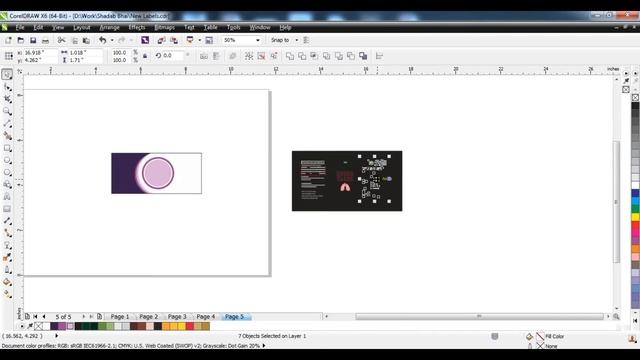Select the Rectangle tool
Image resolution: width=640 pixels, height=360 pixels.
coord(7,148)
